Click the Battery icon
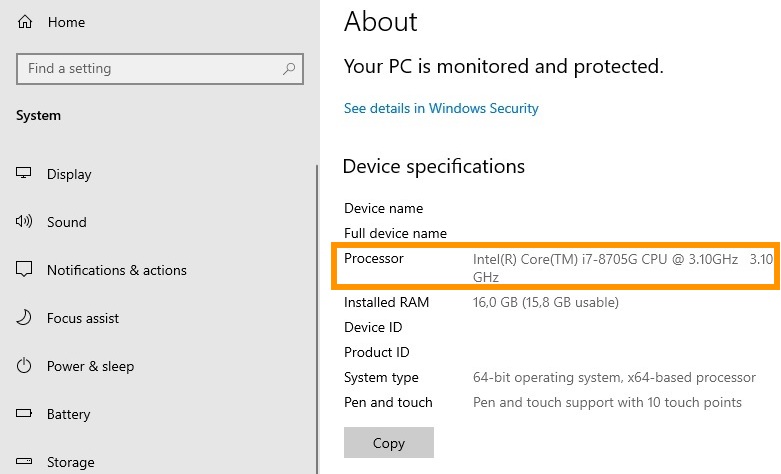Viewport: 781px width, 474px height. click(25, 414)
